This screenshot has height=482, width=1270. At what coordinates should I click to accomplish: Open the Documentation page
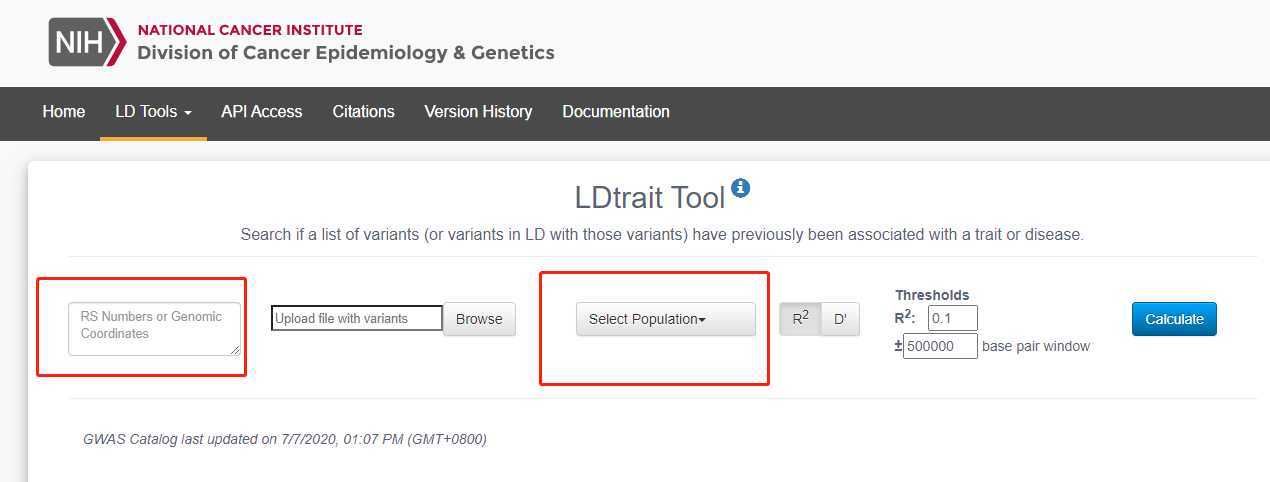(616, 112)
